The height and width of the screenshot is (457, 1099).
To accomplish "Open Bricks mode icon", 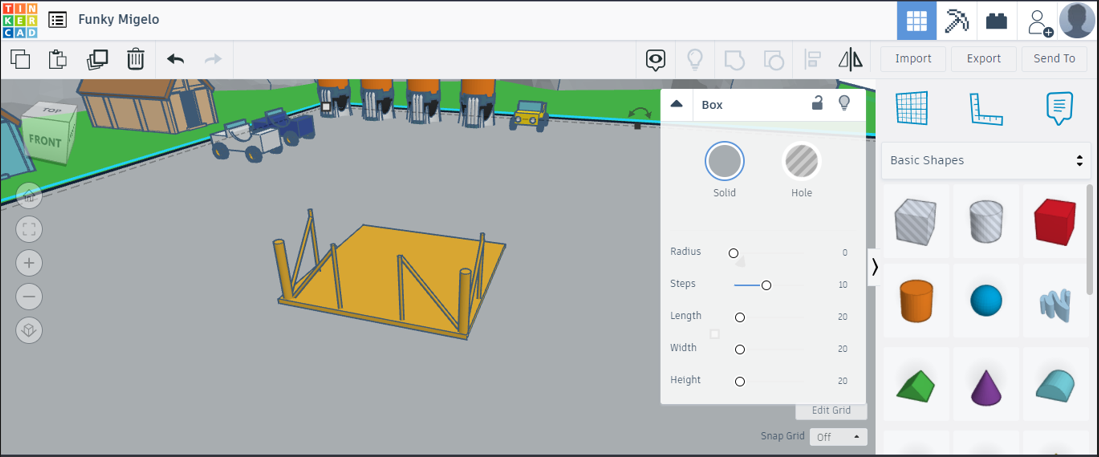I will [996, 20].
